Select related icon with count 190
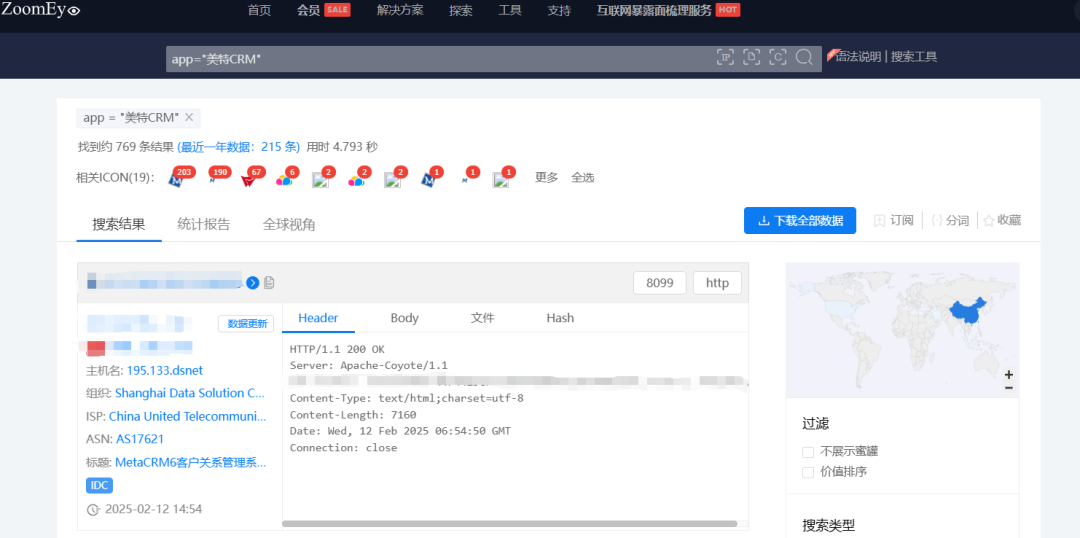 point(212,180)
